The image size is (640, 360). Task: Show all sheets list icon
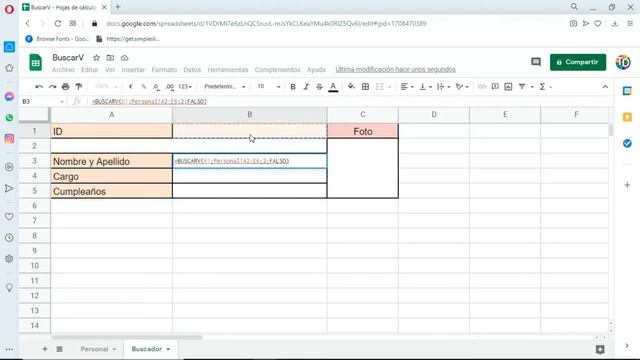[x=59, y=349]
